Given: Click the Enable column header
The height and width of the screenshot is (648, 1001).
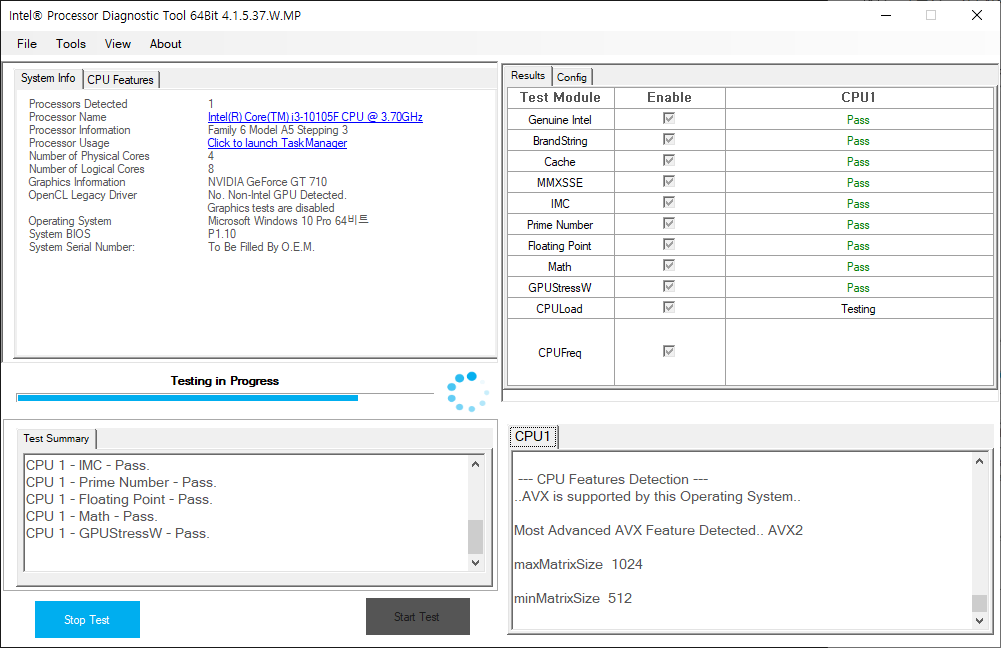Looking at the screenshot, I should [670, 98].
